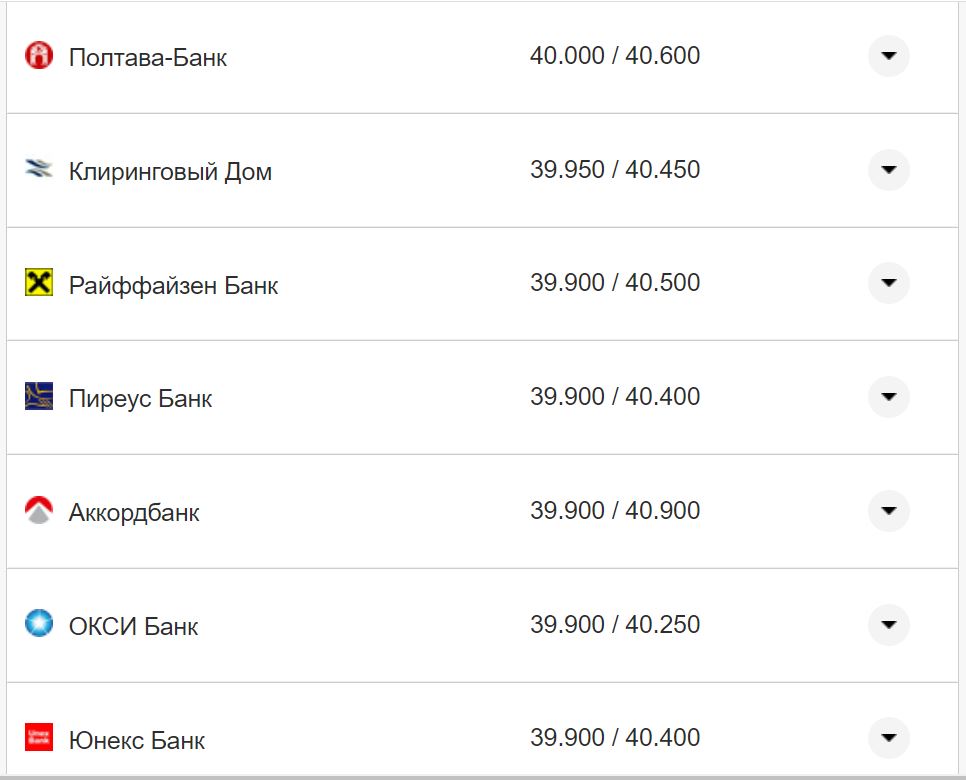This screenshot has height=780, width=966.
Task: Click the red Юнекс Банк logo
Action: [38, 737]
